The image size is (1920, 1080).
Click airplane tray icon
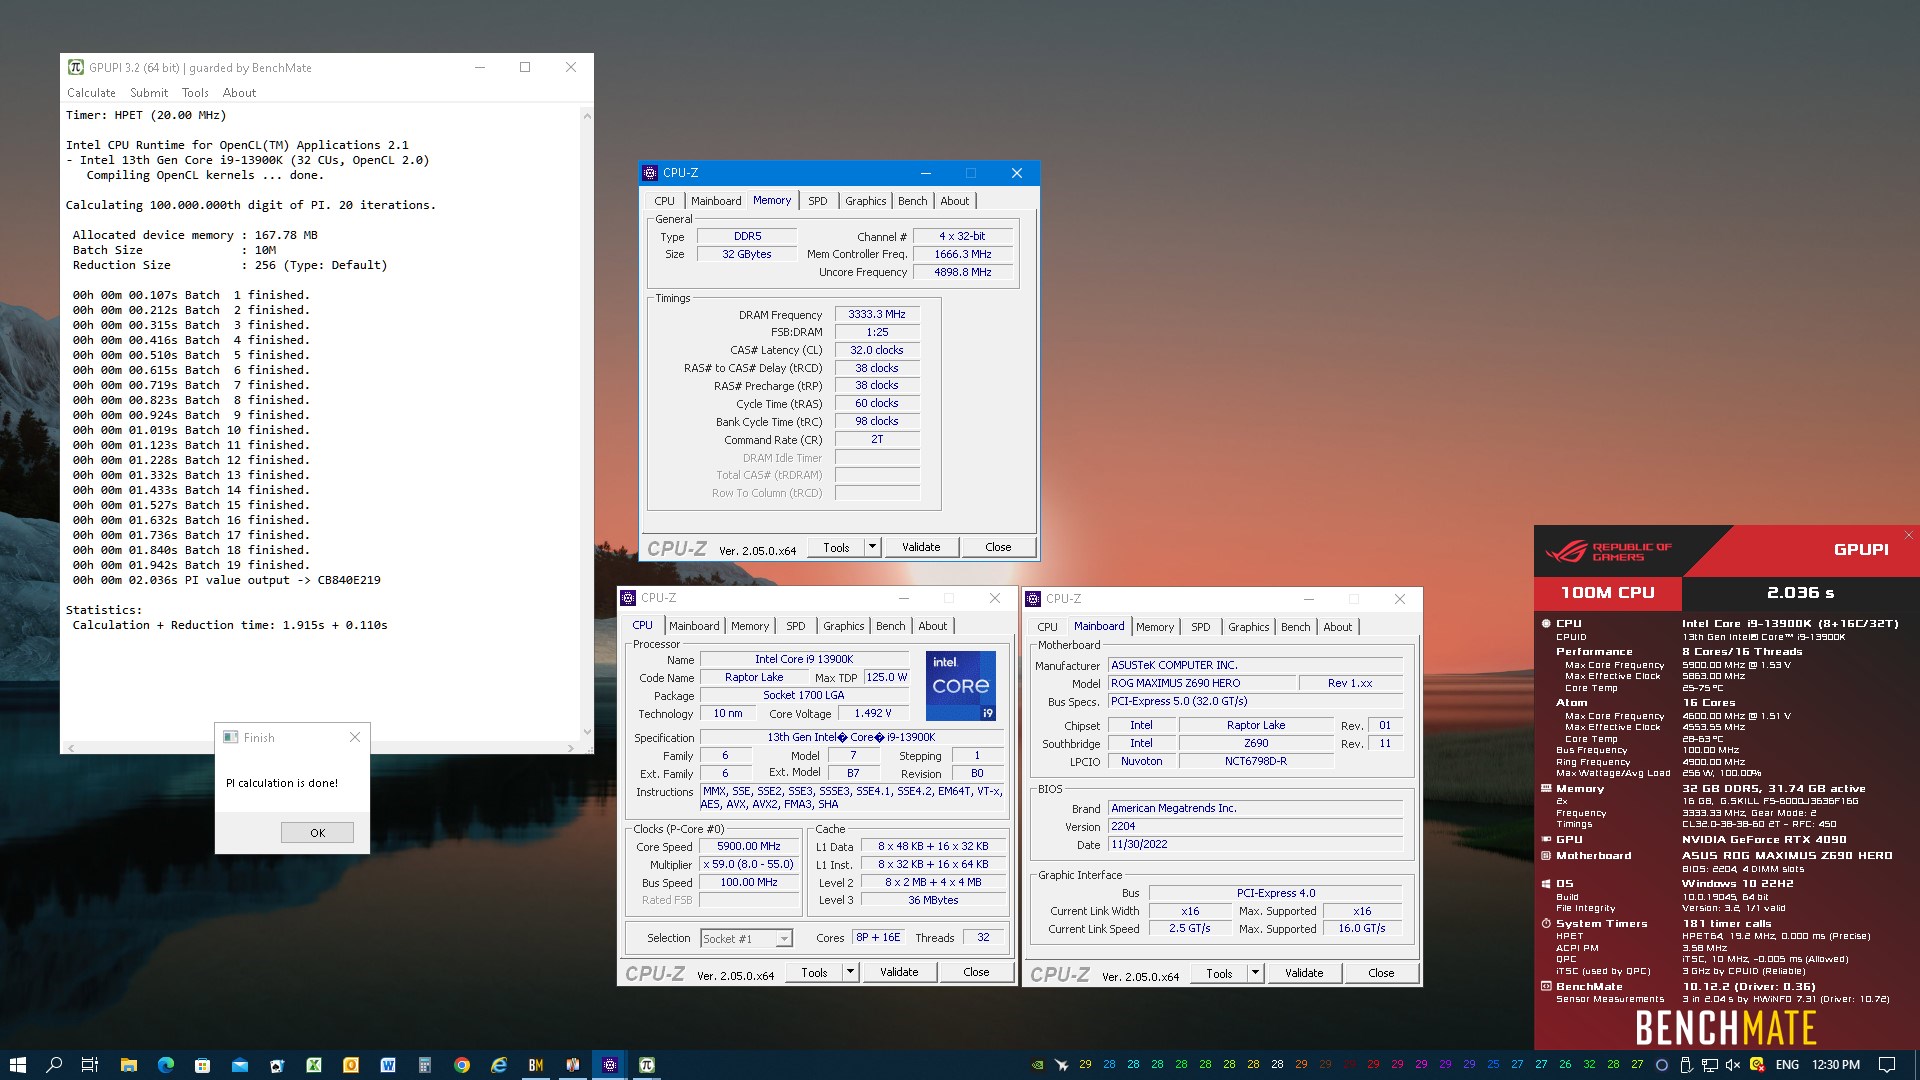pos(1061,1064)
